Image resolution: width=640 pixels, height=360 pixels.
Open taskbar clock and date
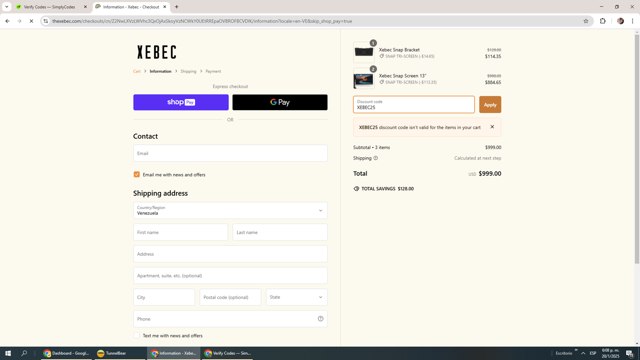click(611, 353)
